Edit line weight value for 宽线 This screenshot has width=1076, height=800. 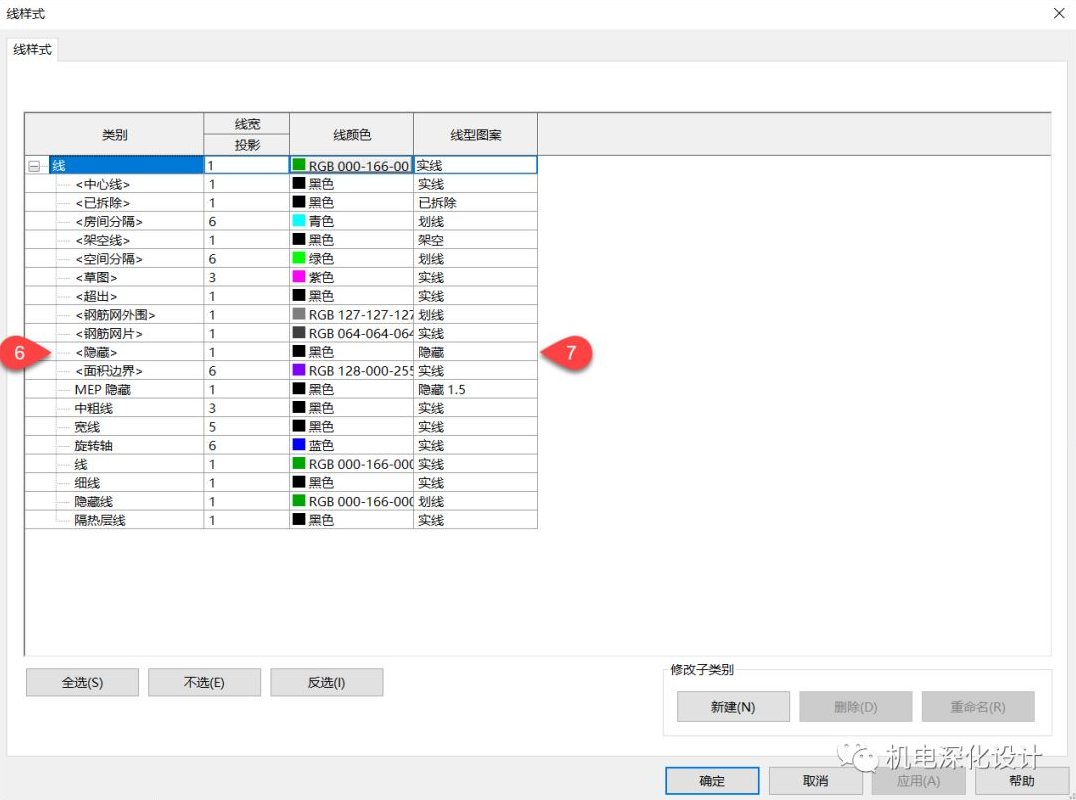point(246,427)
